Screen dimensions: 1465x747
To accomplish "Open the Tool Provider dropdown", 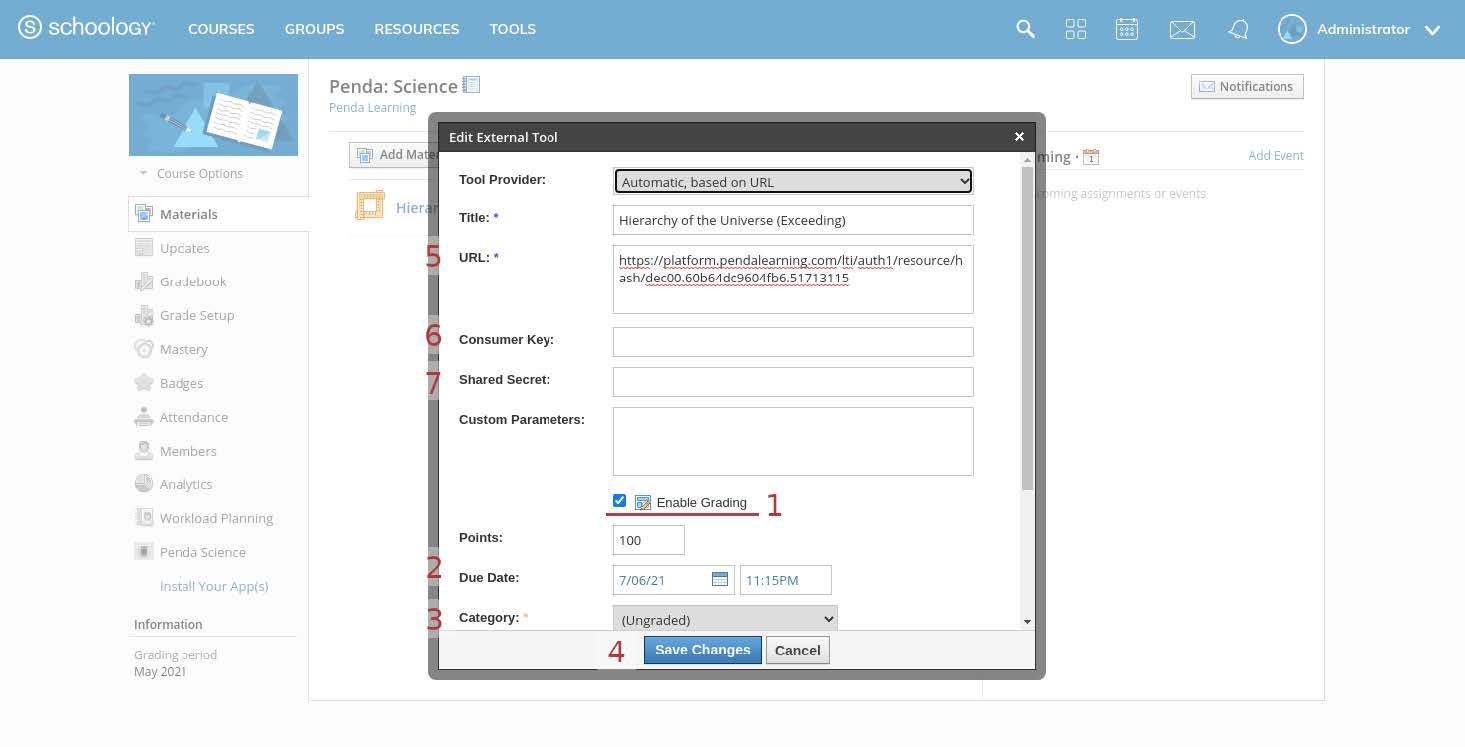I will [x=792, y=181].
